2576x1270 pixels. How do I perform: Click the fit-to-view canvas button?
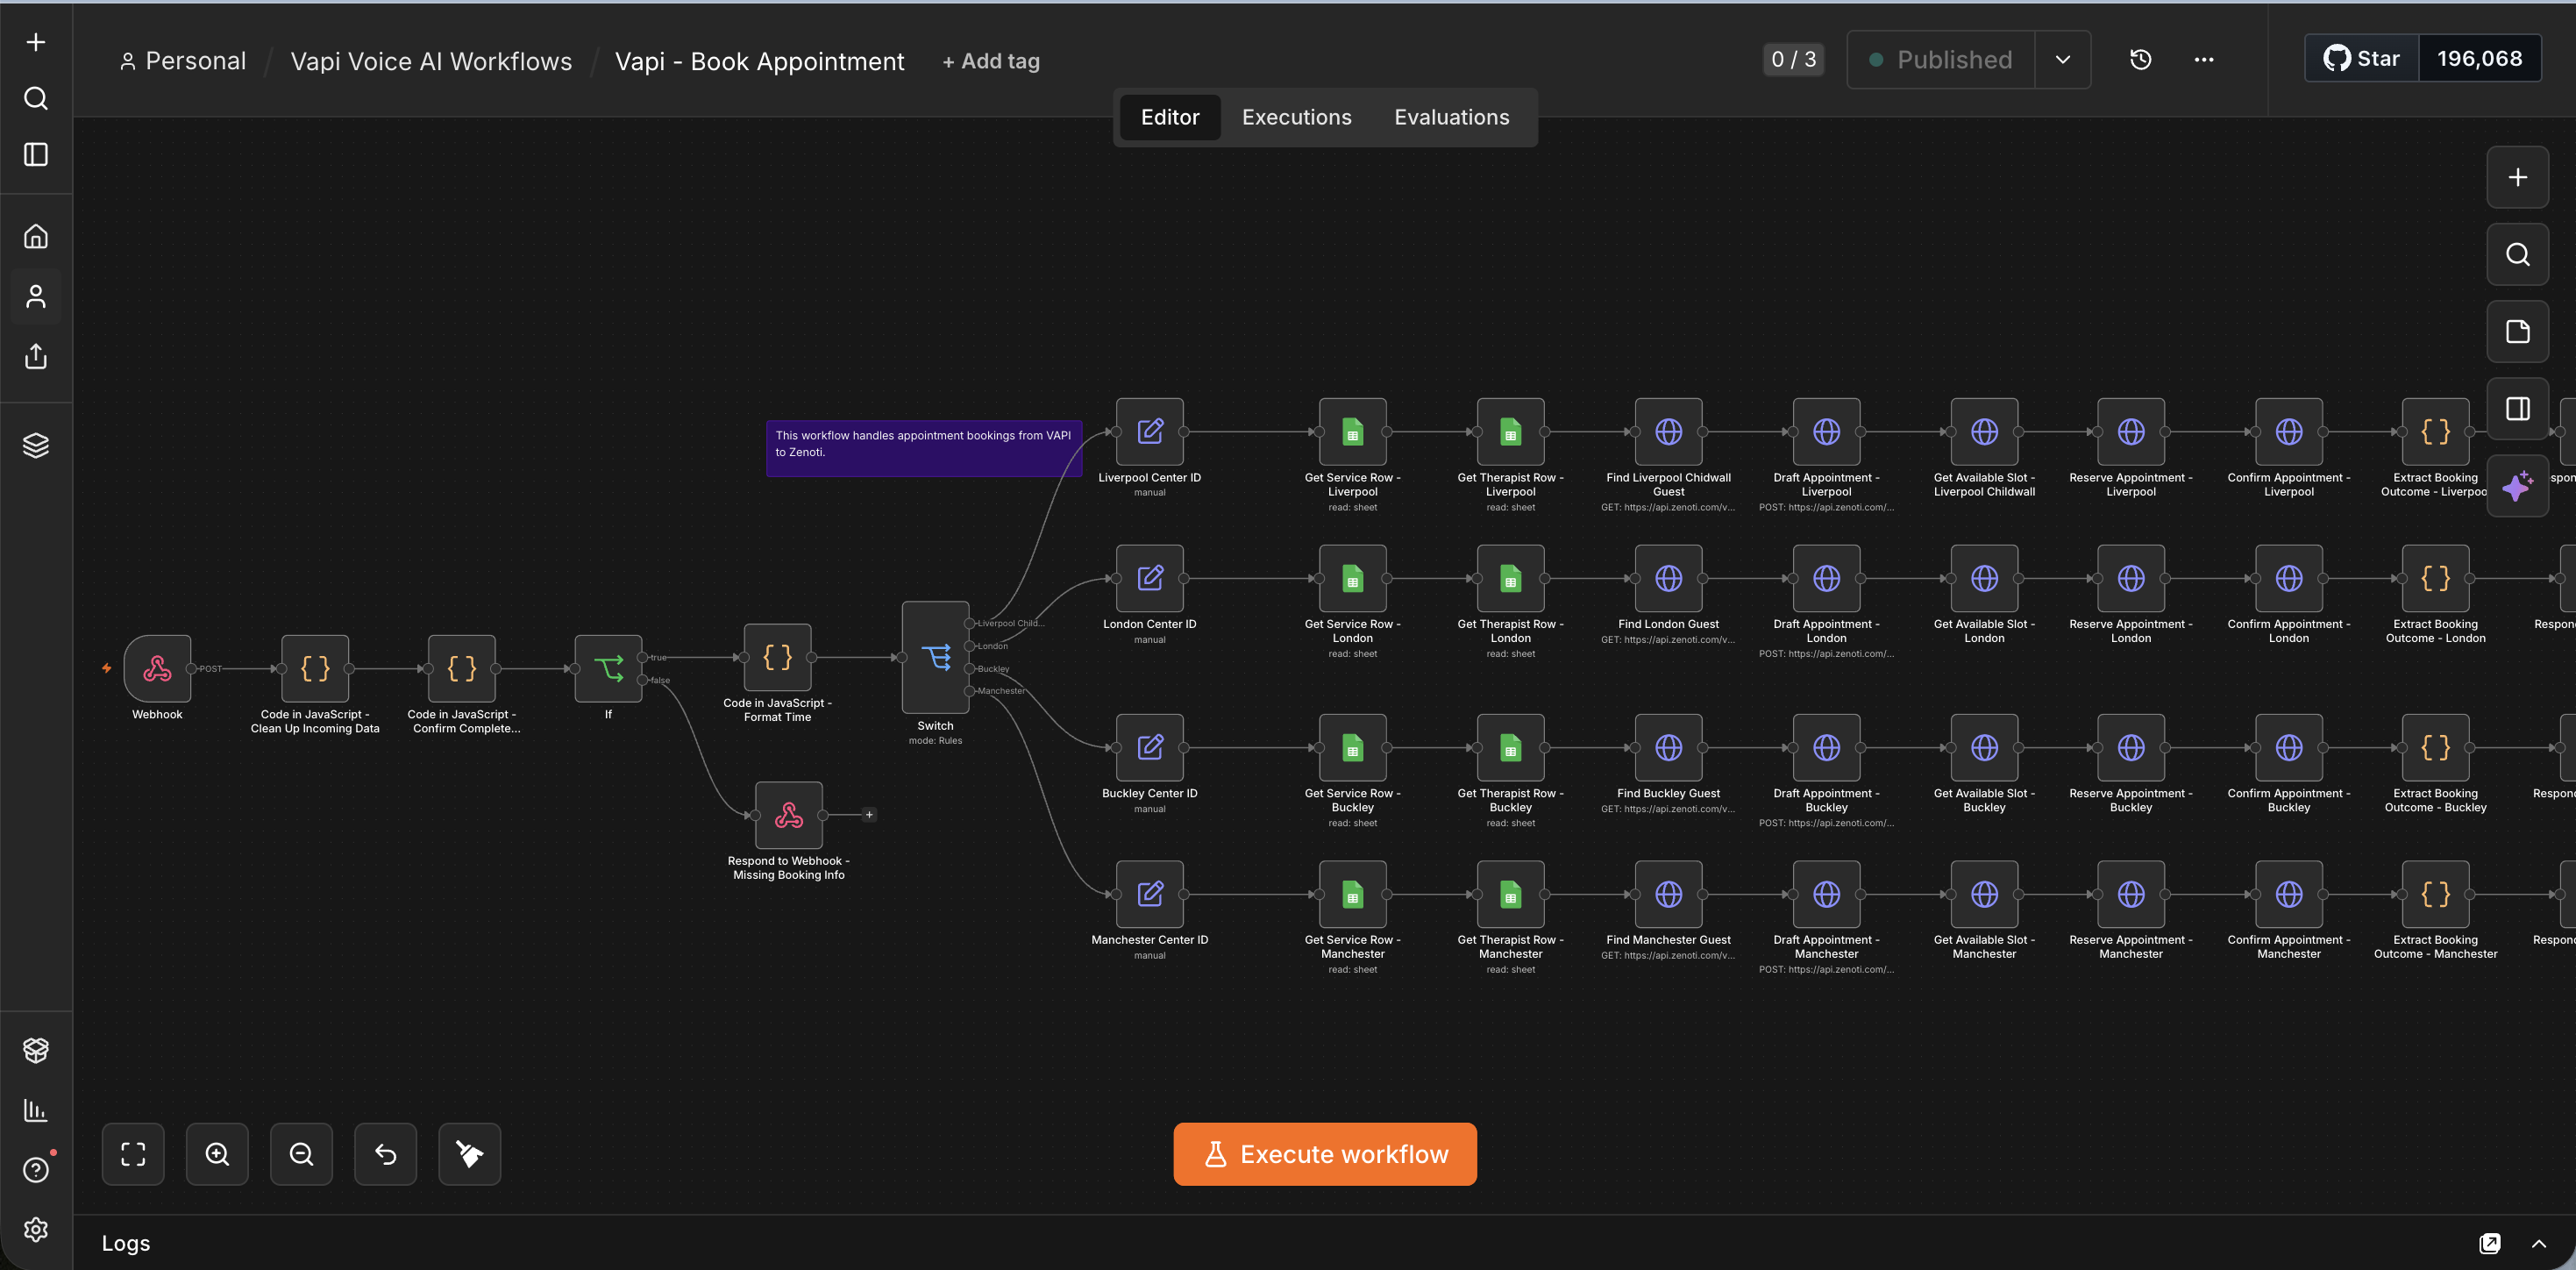133,1154
